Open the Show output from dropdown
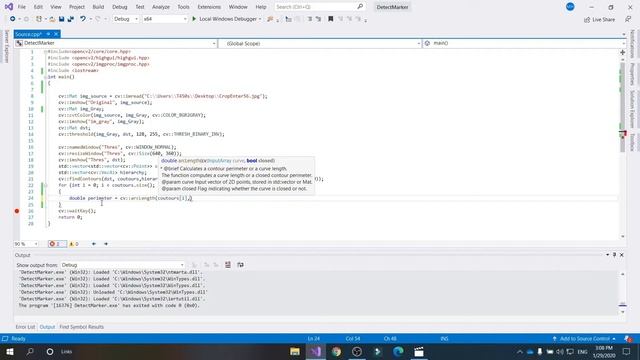Viewport: 640px width, 360px height. coord(122,265)
